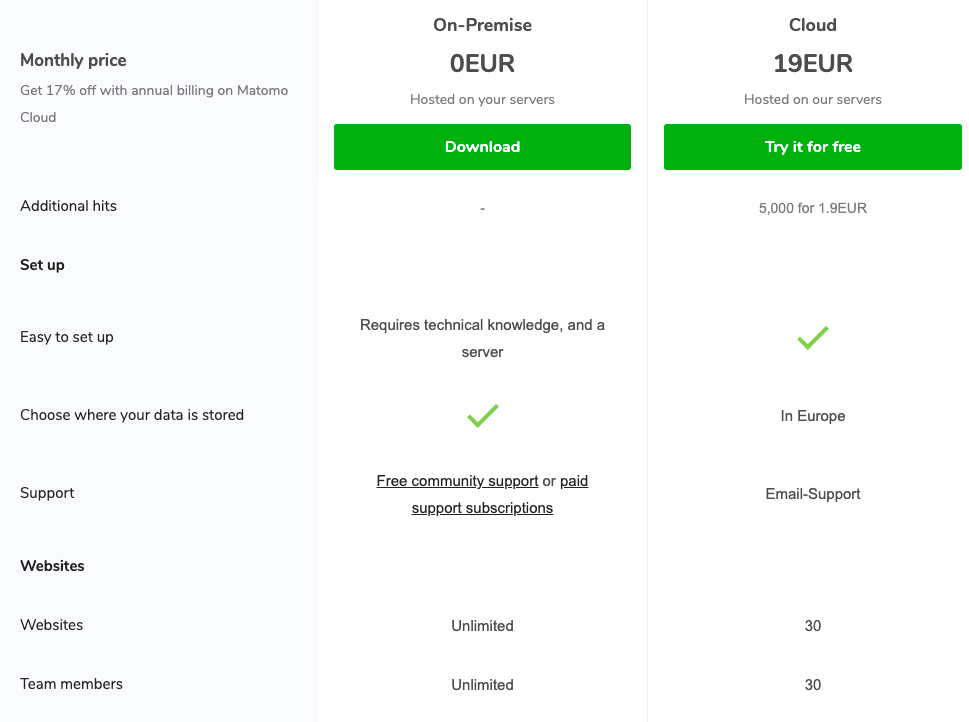Screen dimensions: 969x722
Task: Select the Easy to set up row label
Action: tap(67, 337)
